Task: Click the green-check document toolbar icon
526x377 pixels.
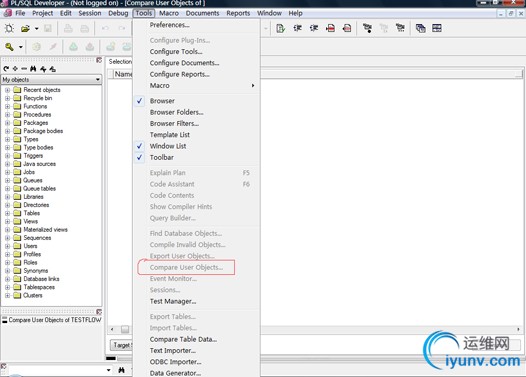Action: (280, 28)
